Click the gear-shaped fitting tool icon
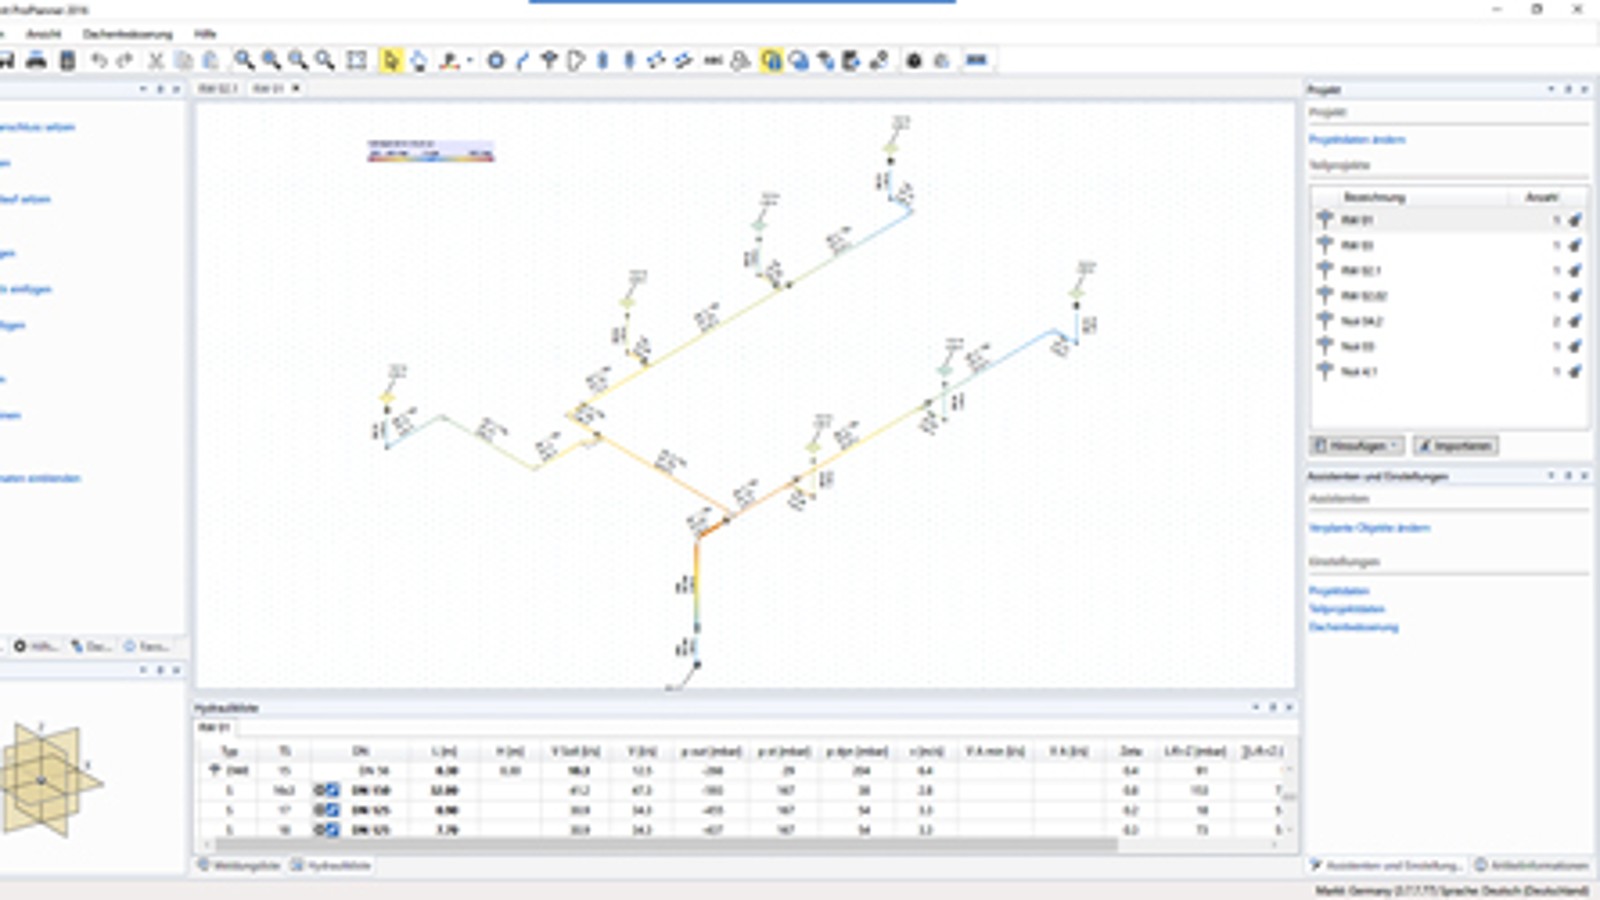This screenshot has width=1600, height=900. point(494,60)
